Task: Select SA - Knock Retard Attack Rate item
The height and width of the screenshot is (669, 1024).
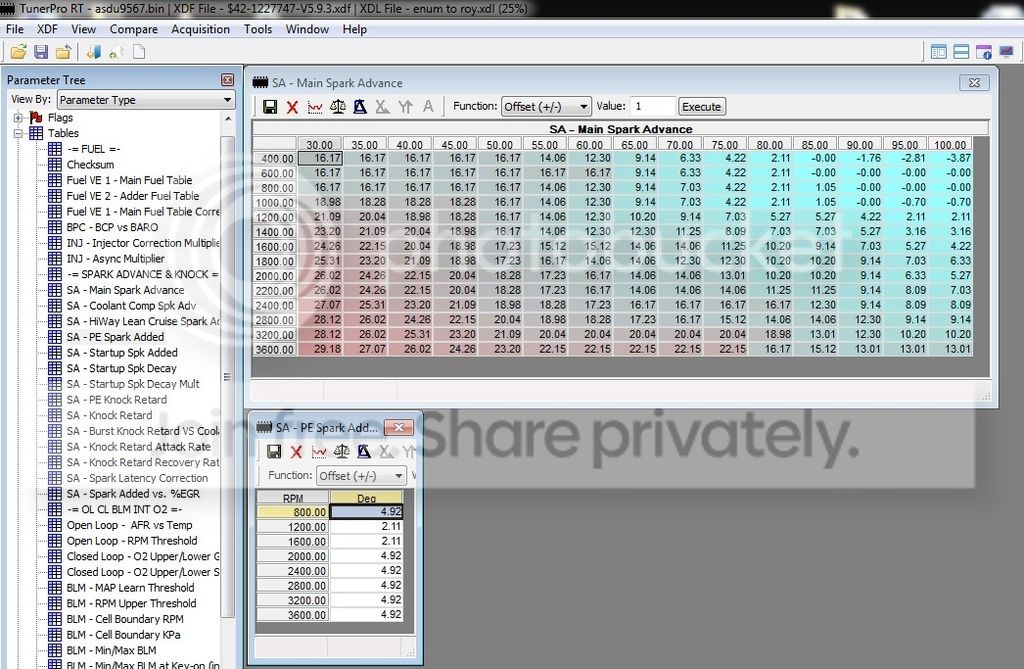Action: click(138, 447)
